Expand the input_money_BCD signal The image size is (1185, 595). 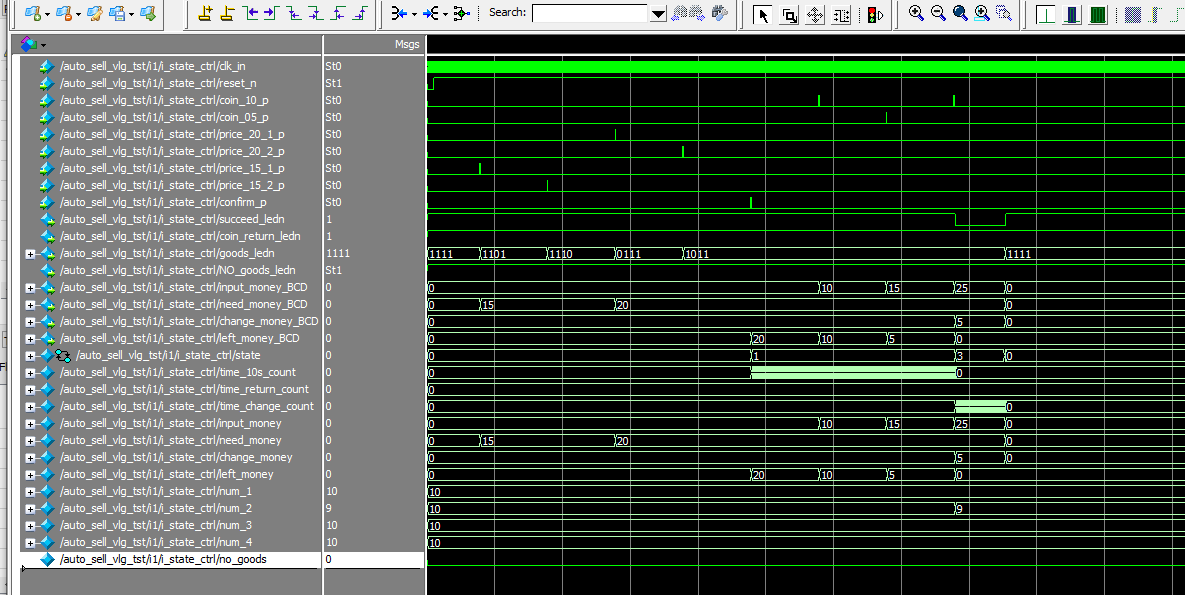(x=30, y=288)
